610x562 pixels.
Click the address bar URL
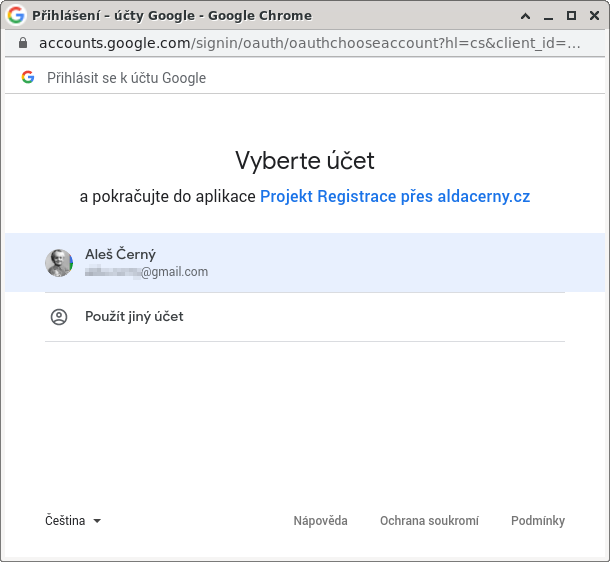[x=310, y=43]
